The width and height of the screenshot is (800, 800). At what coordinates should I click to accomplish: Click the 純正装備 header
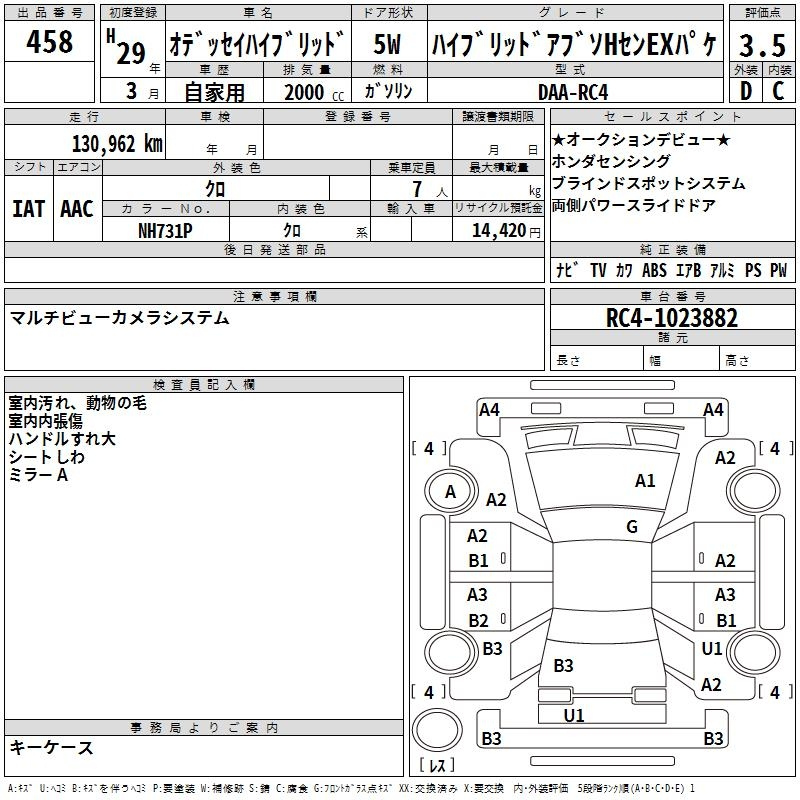click(x=672, y=249)
